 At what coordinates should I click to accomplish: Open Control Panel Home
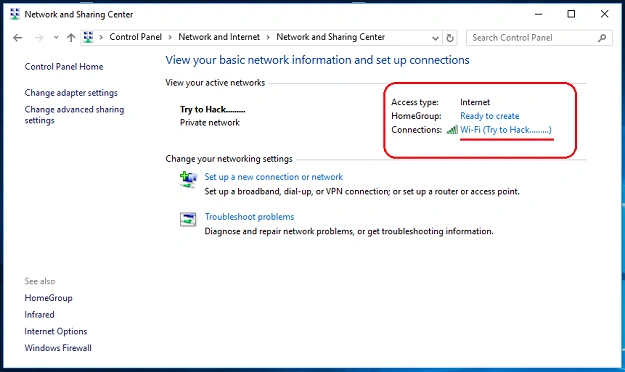[x=64, y=67]
